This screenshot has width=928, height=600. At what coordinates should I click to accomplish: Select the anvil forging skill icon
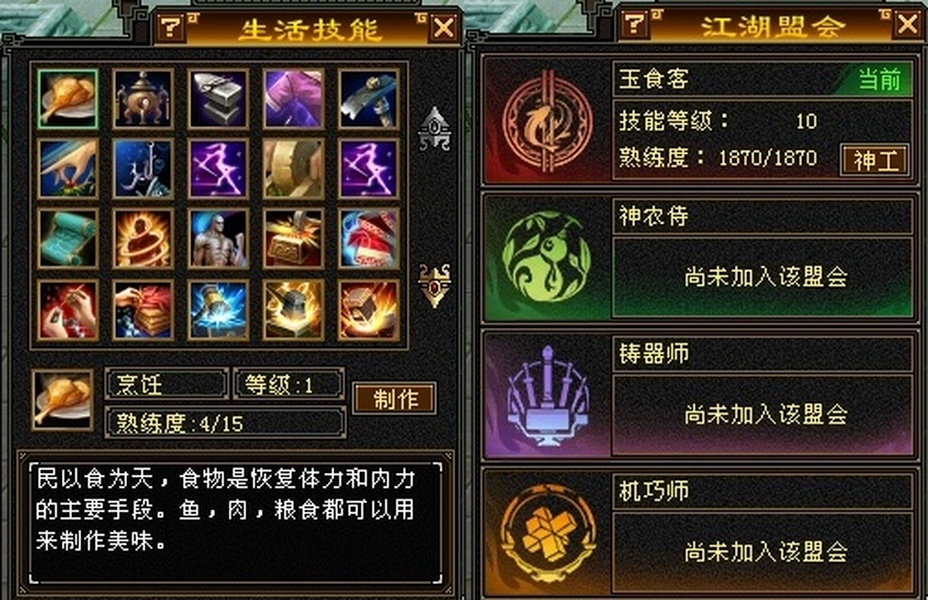(218, 99)
